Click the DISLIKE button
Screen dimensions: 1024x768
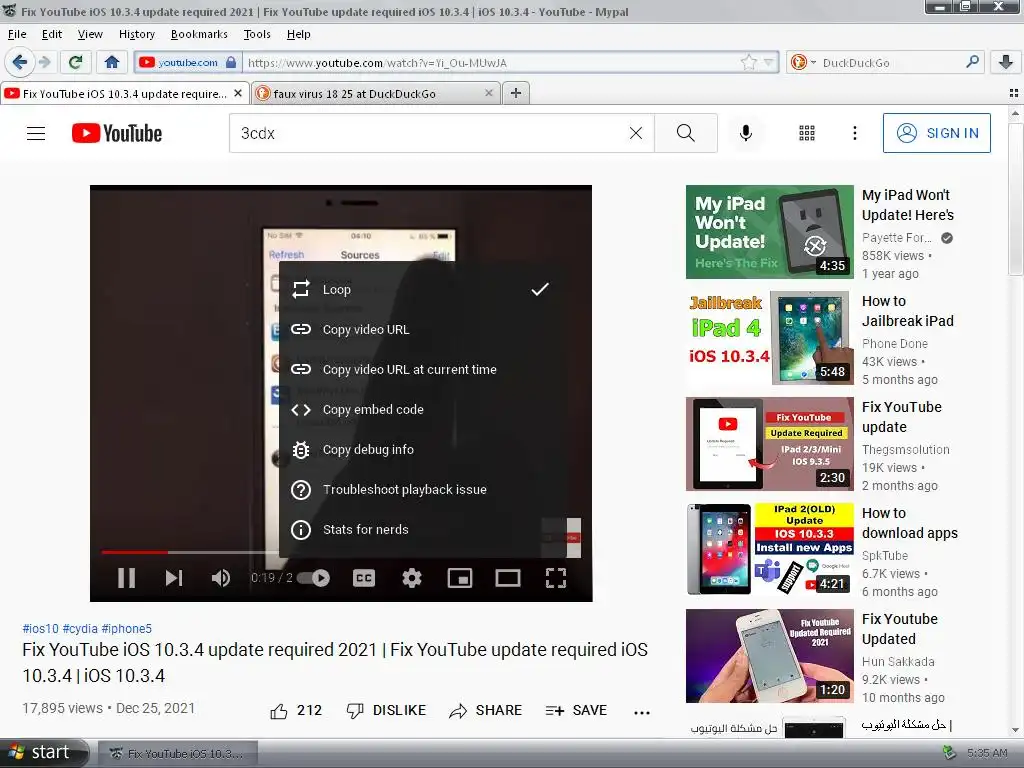[x=386, y=711]
